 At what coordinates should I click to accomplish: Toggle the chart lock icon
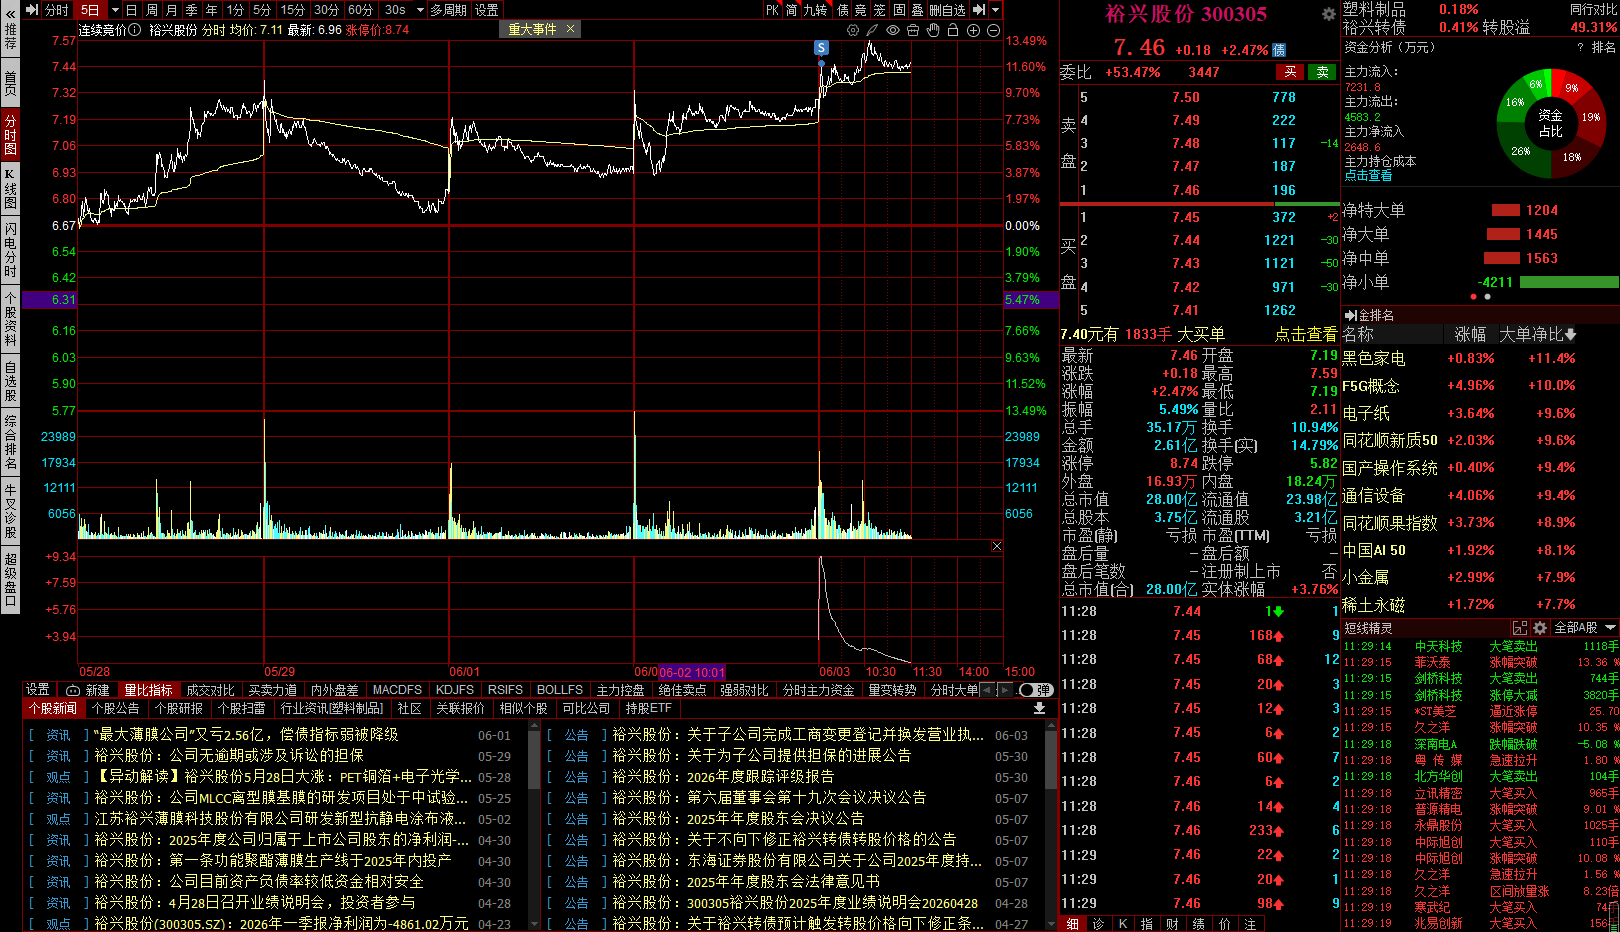click(953, 30)
